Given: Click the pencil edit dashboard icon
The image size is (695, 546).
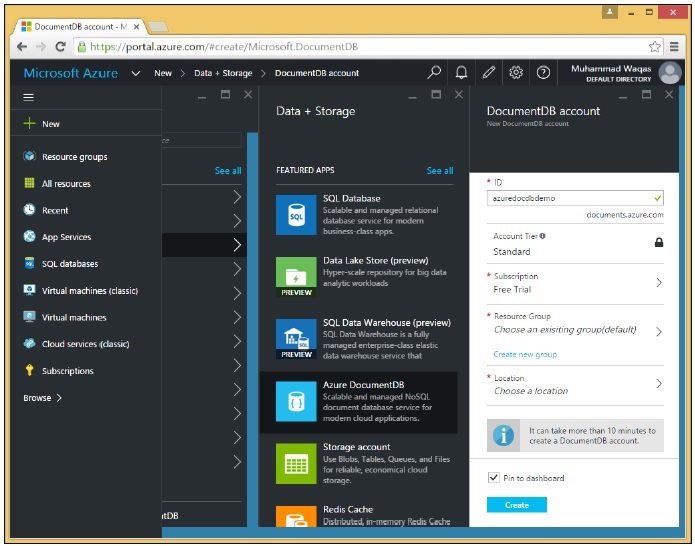Looking at the screenshot, I should 488,72.
